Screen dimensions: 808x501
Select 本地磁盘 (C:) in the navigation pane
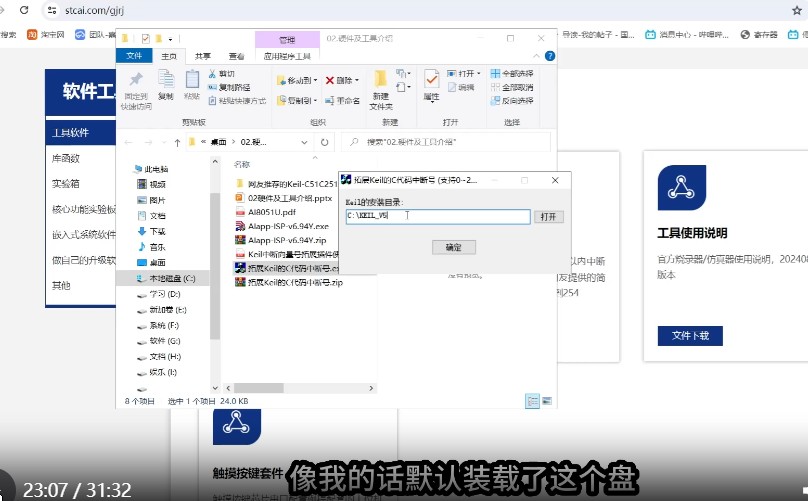[x=165, y=278]
